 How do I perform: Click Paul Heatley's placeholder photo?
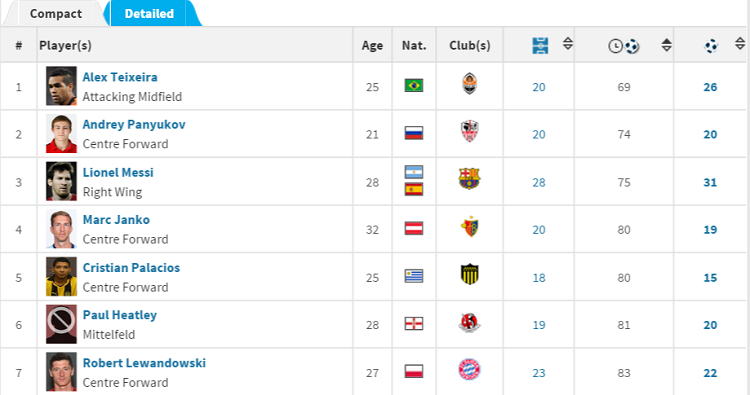(x=61, y=324)
